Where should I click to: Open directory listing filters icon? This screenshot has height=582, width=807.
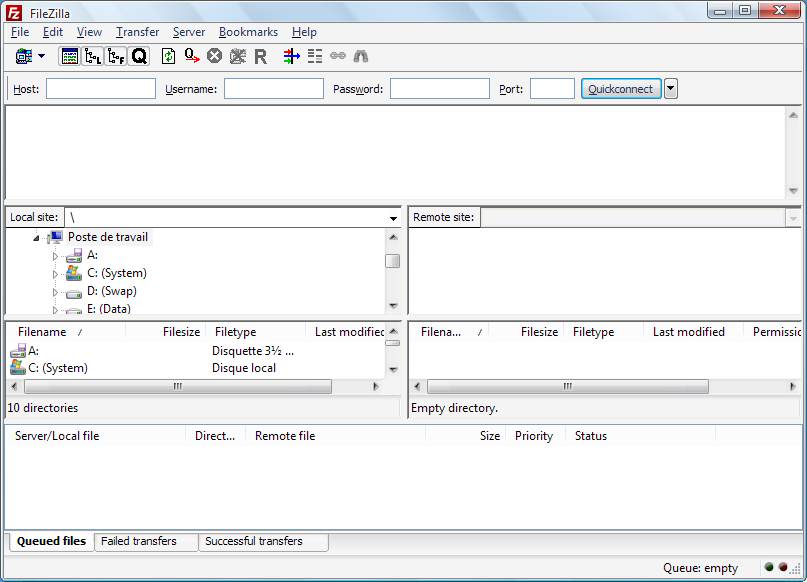click(x=291, y=56)
